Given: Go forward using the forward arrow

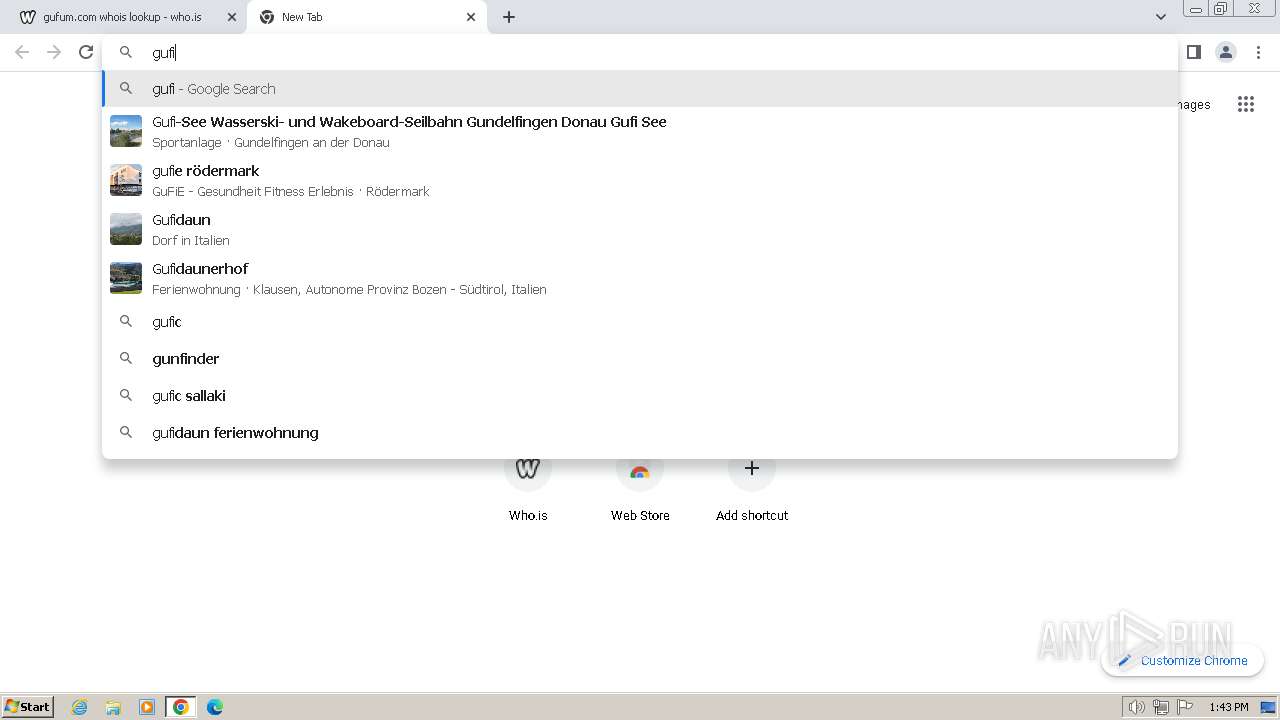Looking at the screenshot, I should tap(54, 52).
